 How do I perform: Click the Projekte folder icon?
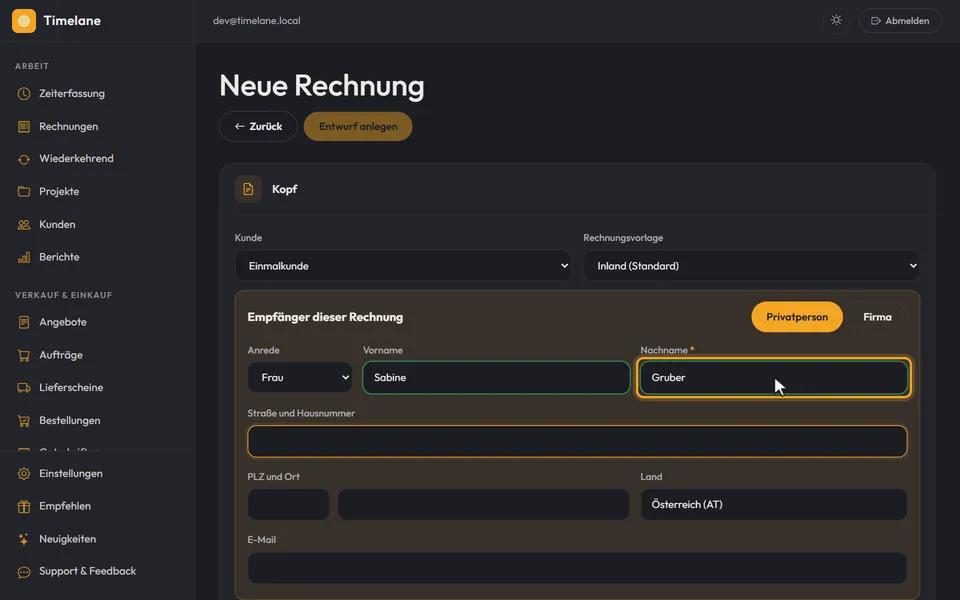pos(24,192)
